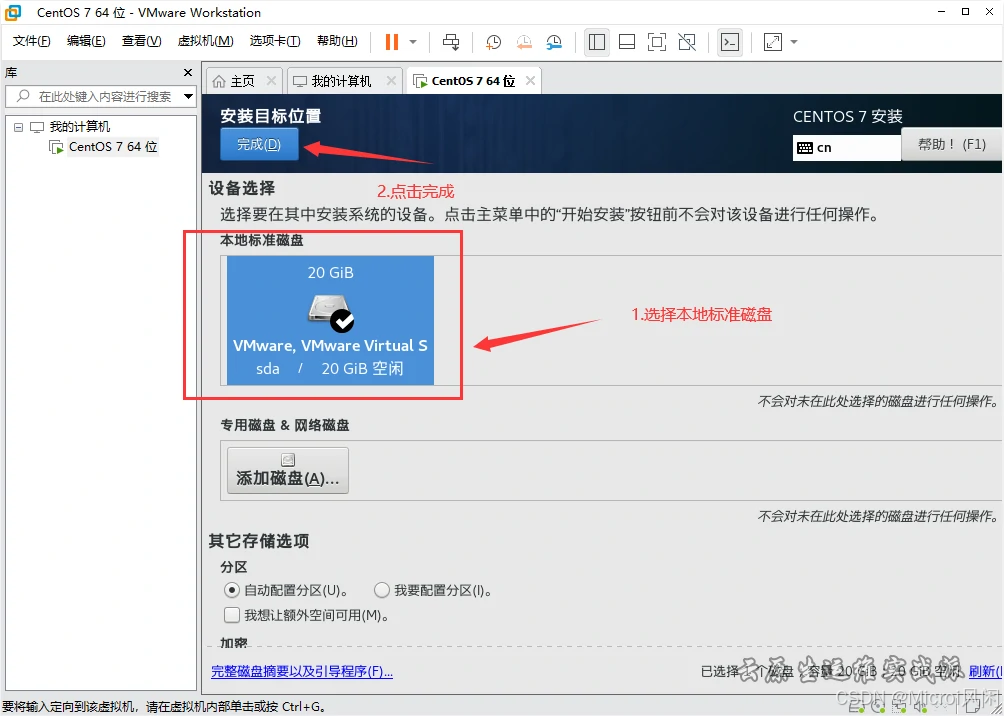Toggle the library sidebar view icon
Viewport: 1004px width, 716px height.
point(597,42)
